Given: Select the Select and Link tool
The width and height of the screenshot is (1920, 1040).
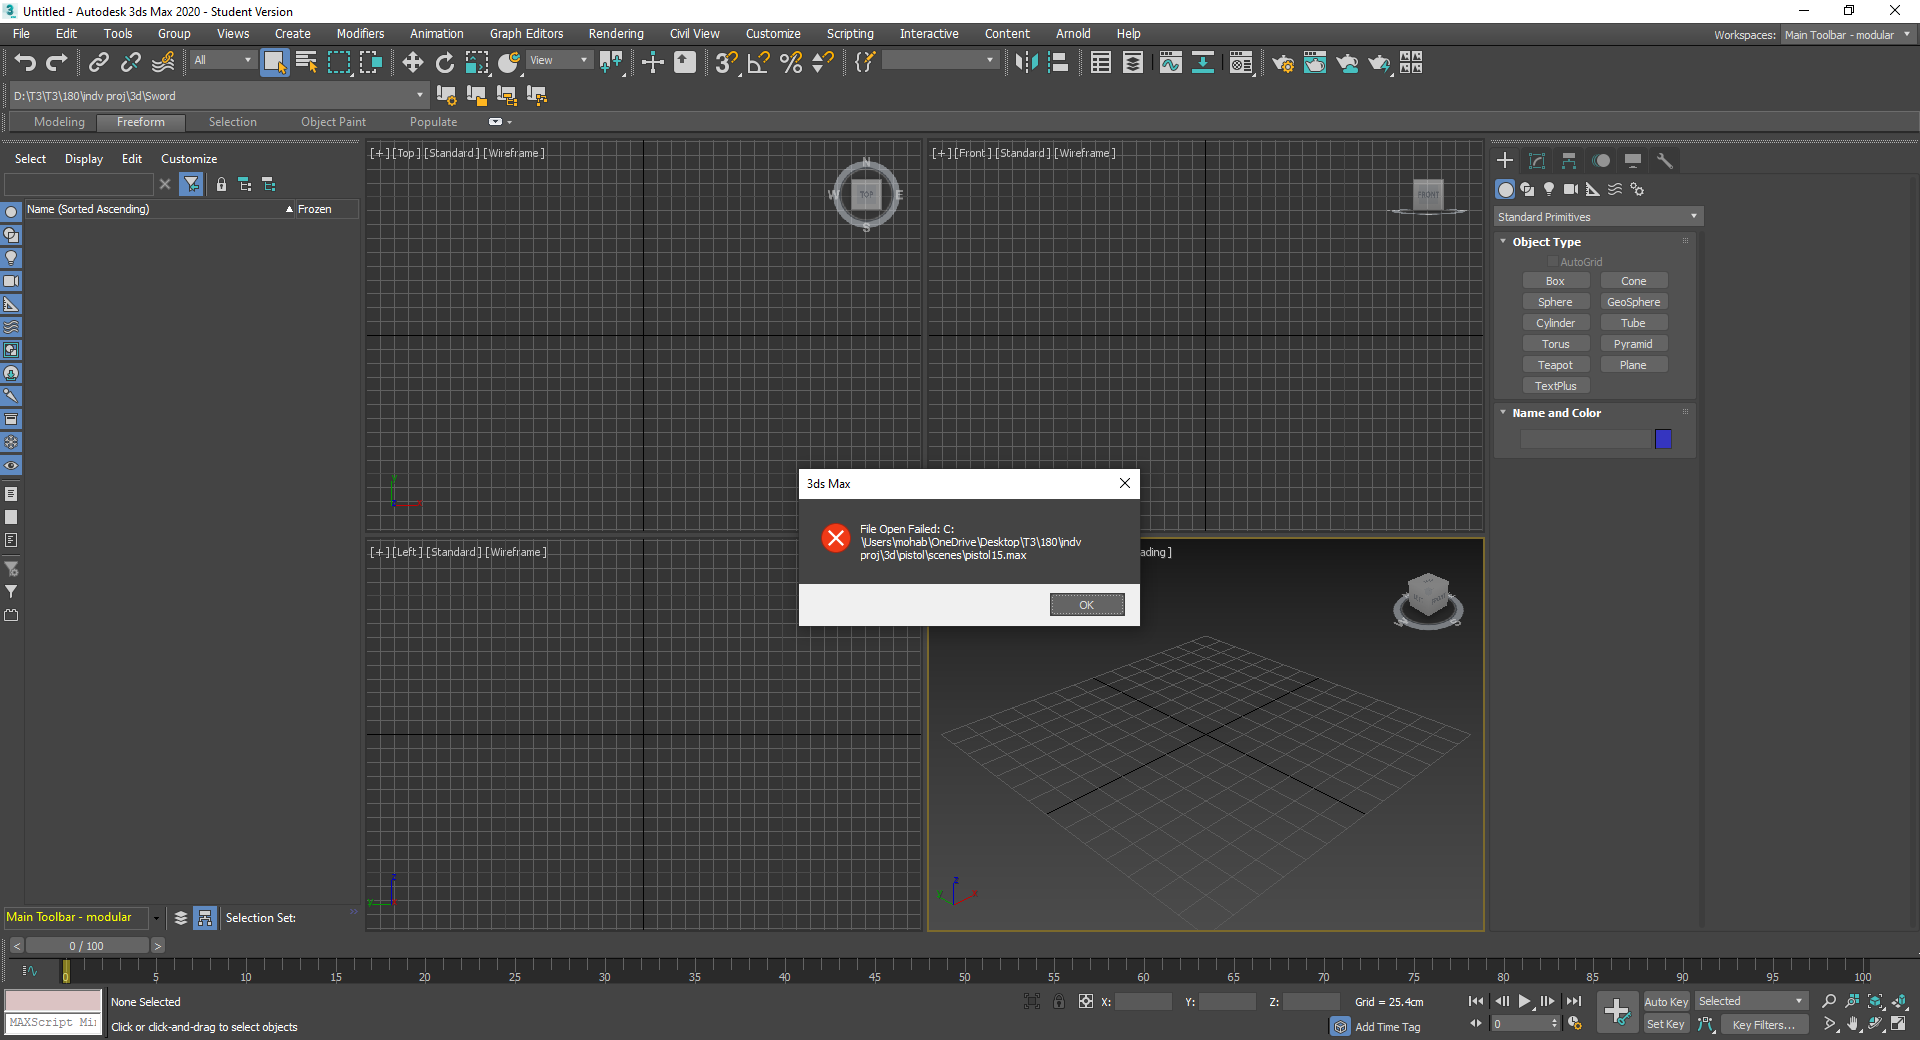Looking at the screenshot, I should click(x=98, y=63).
